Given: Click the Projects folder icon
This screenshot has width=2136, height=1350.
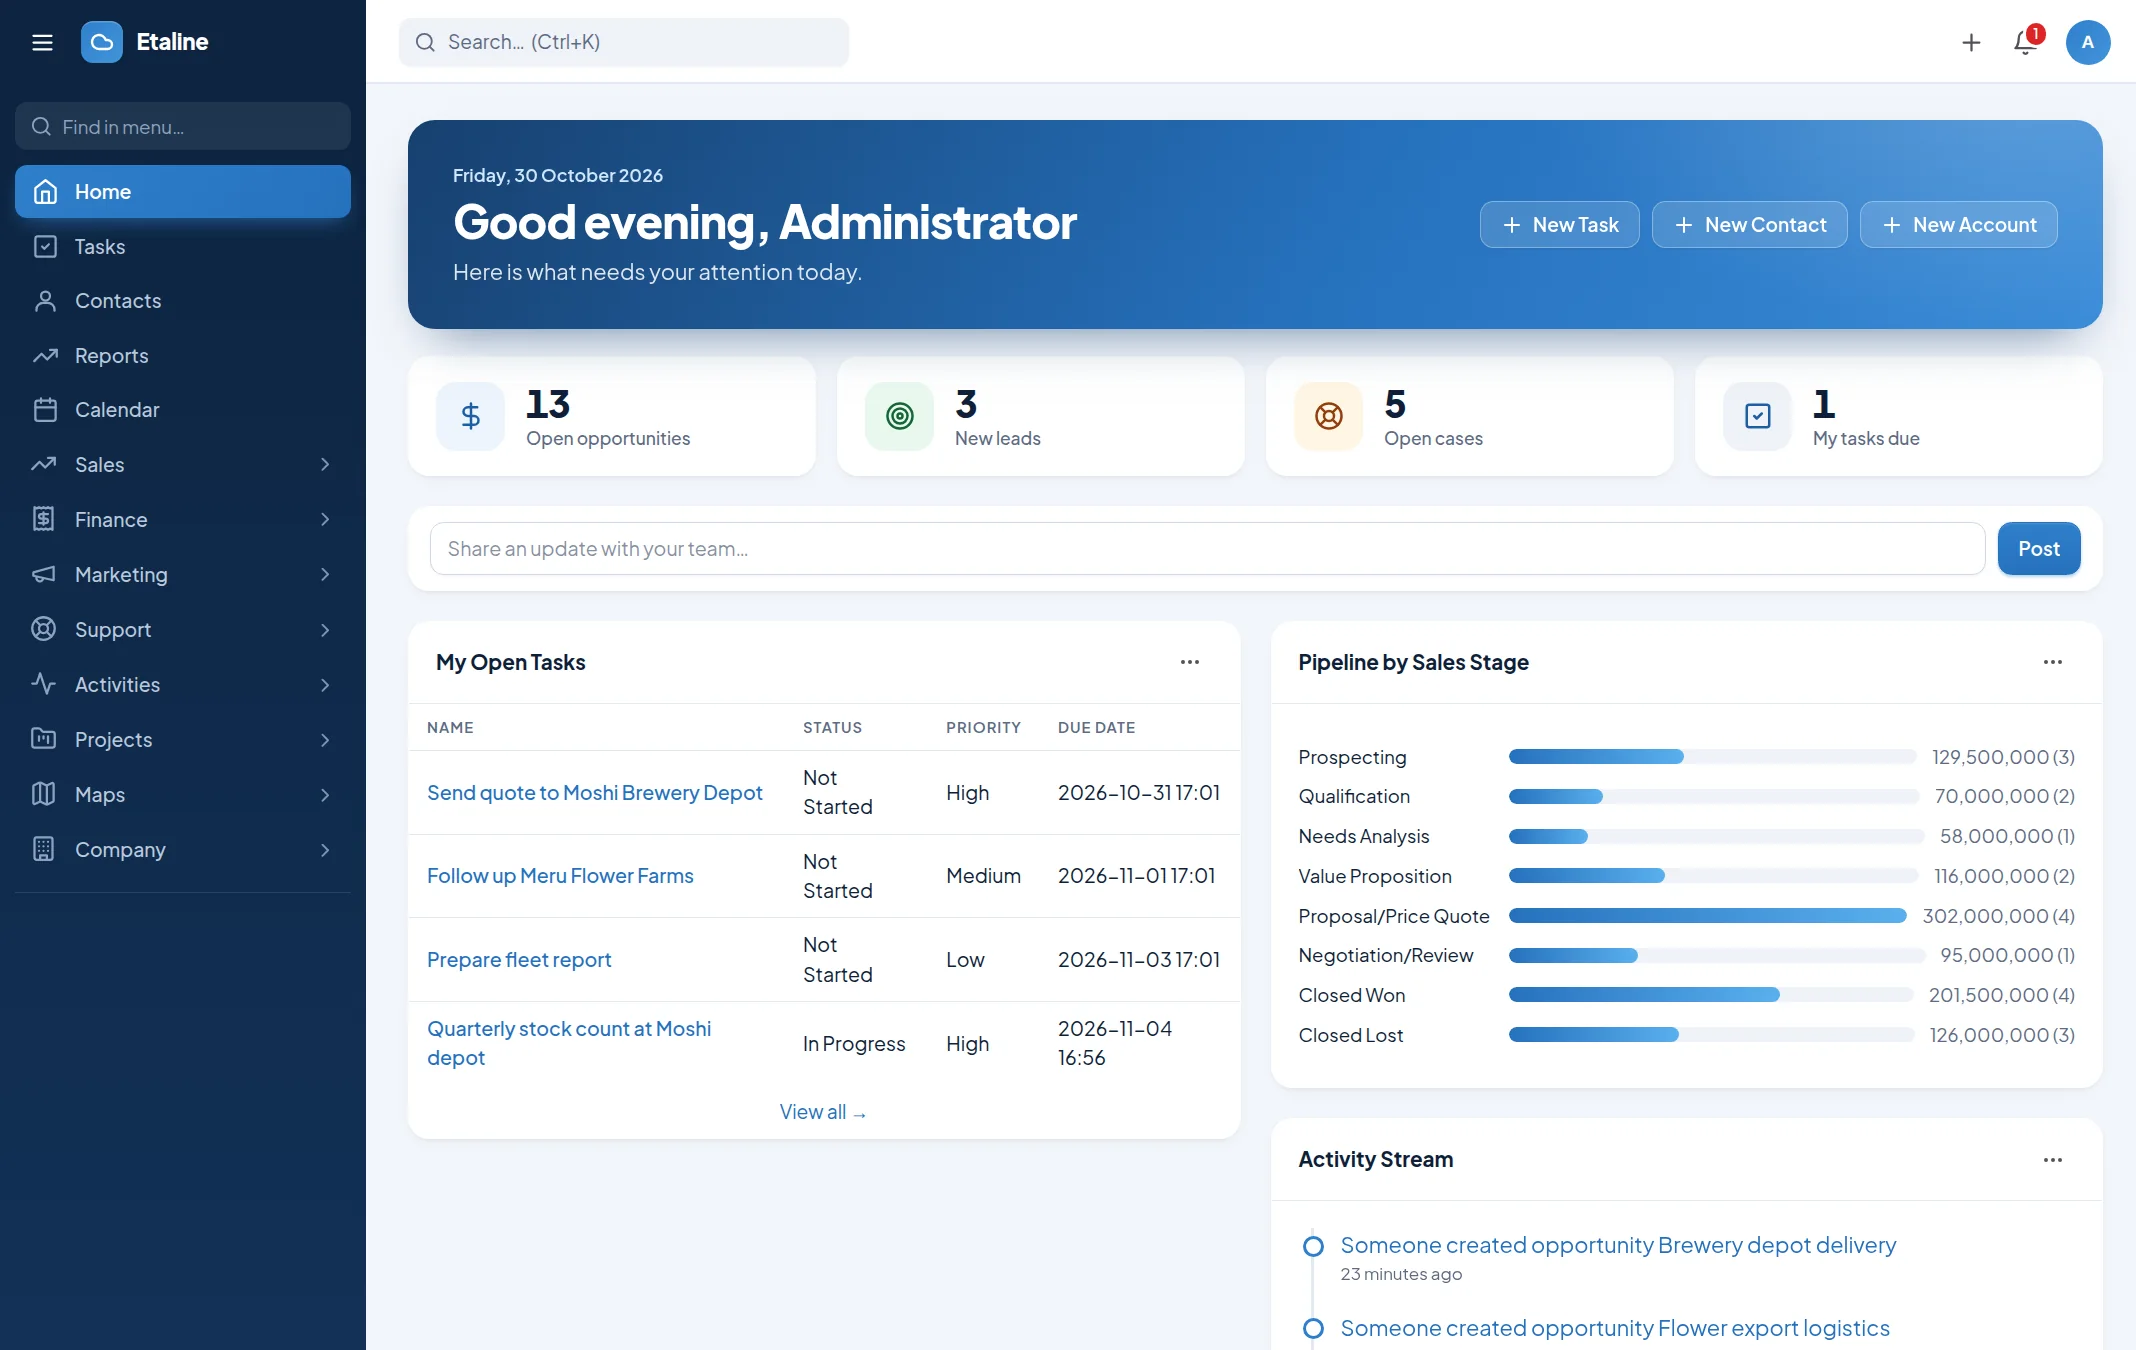Looking at the screenshot, I should 43,739.
